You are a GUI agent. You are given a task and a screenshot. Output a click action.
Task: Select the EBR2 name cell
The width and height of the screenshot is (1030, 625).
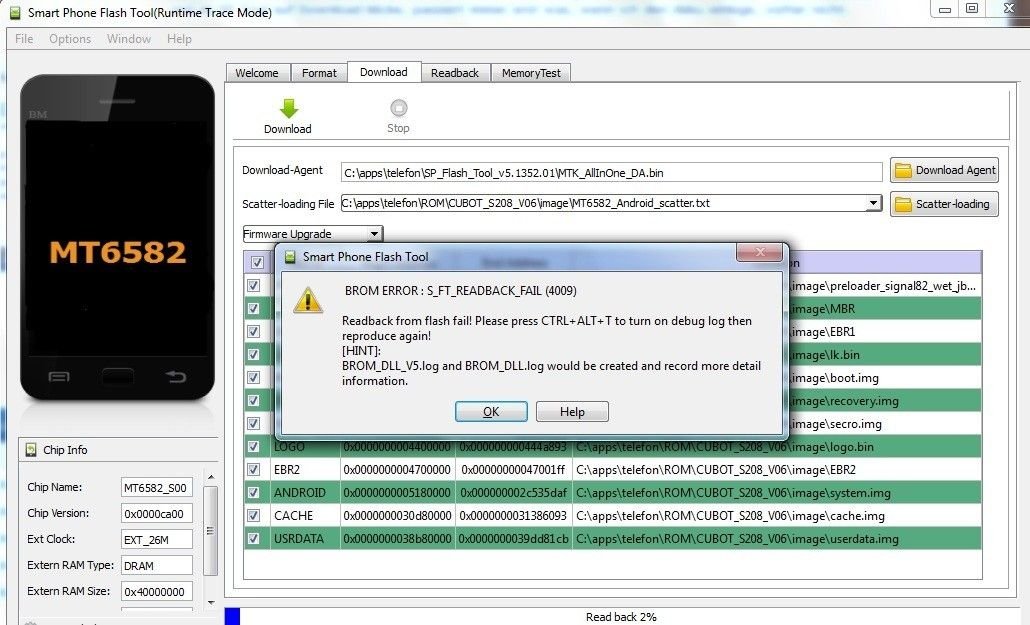coord(305,470)
